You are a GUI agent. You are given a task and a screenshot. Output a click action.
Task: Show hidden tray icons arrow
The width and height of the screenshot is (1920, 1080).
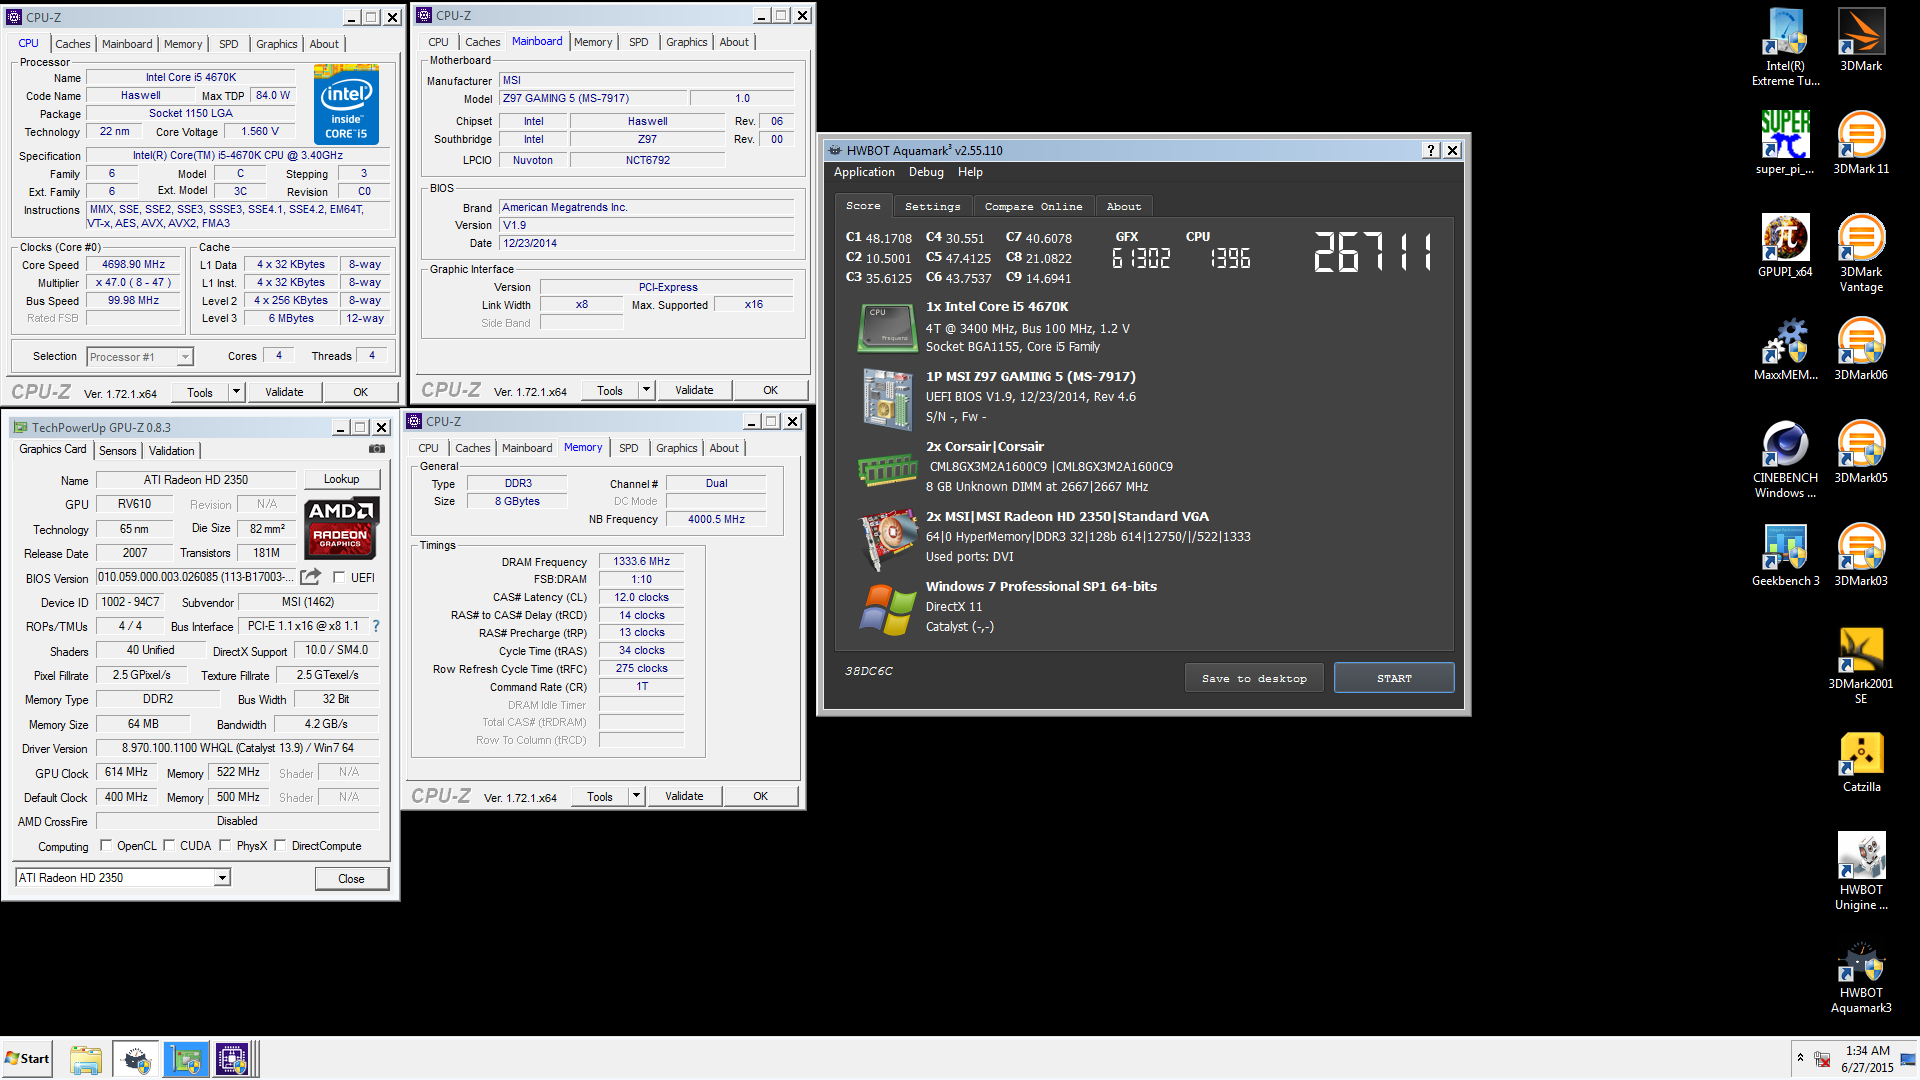point(1800,1058)
